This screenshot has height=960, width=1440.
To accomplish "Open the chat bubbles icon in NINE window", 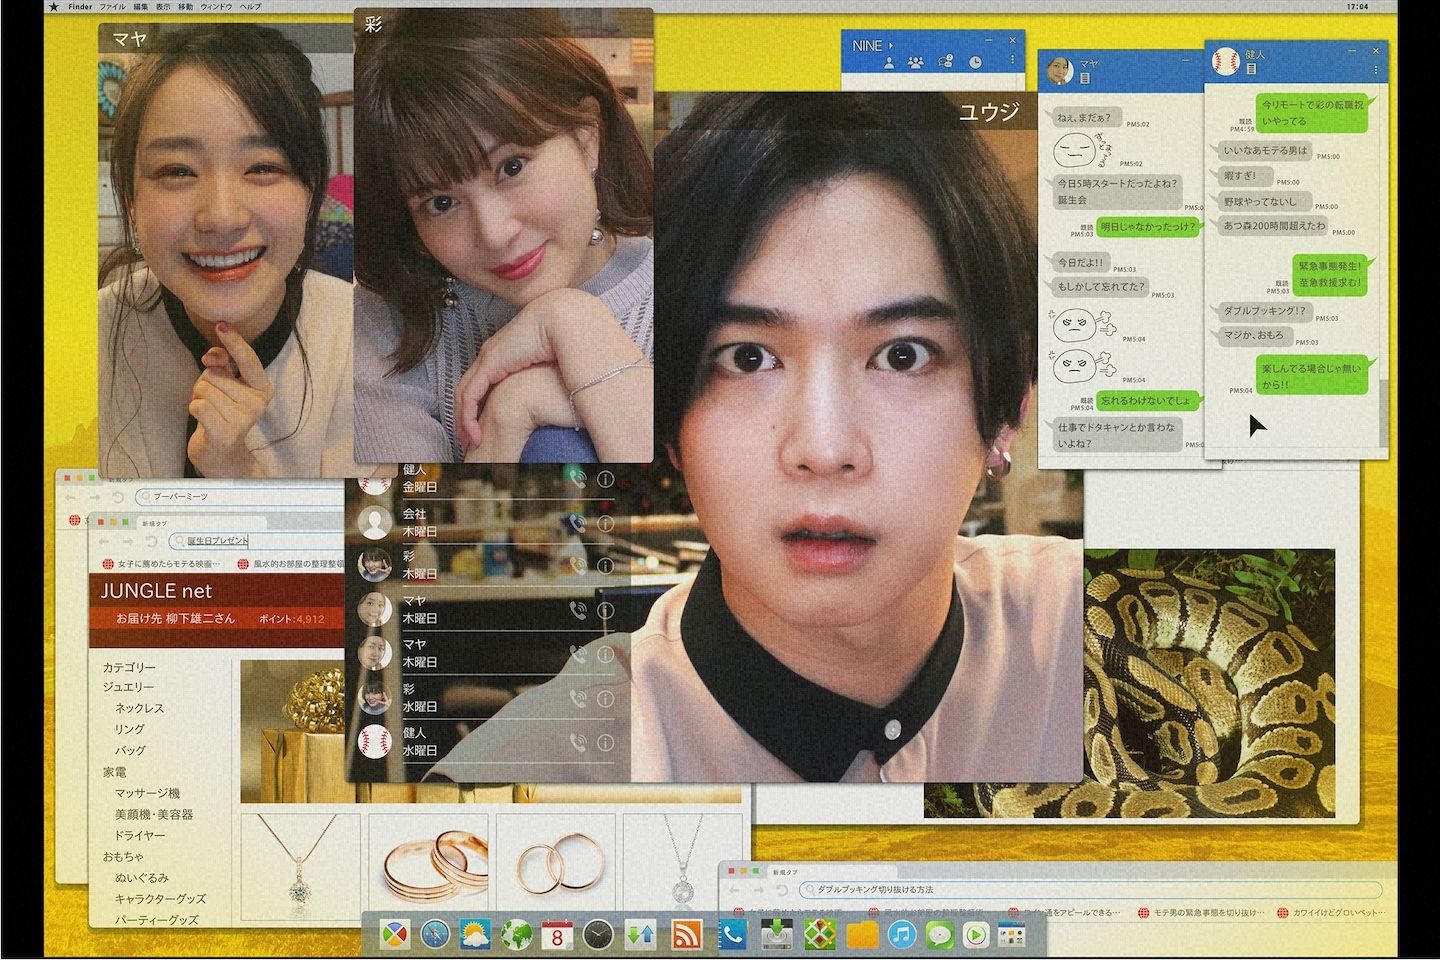I will [945, 62].
